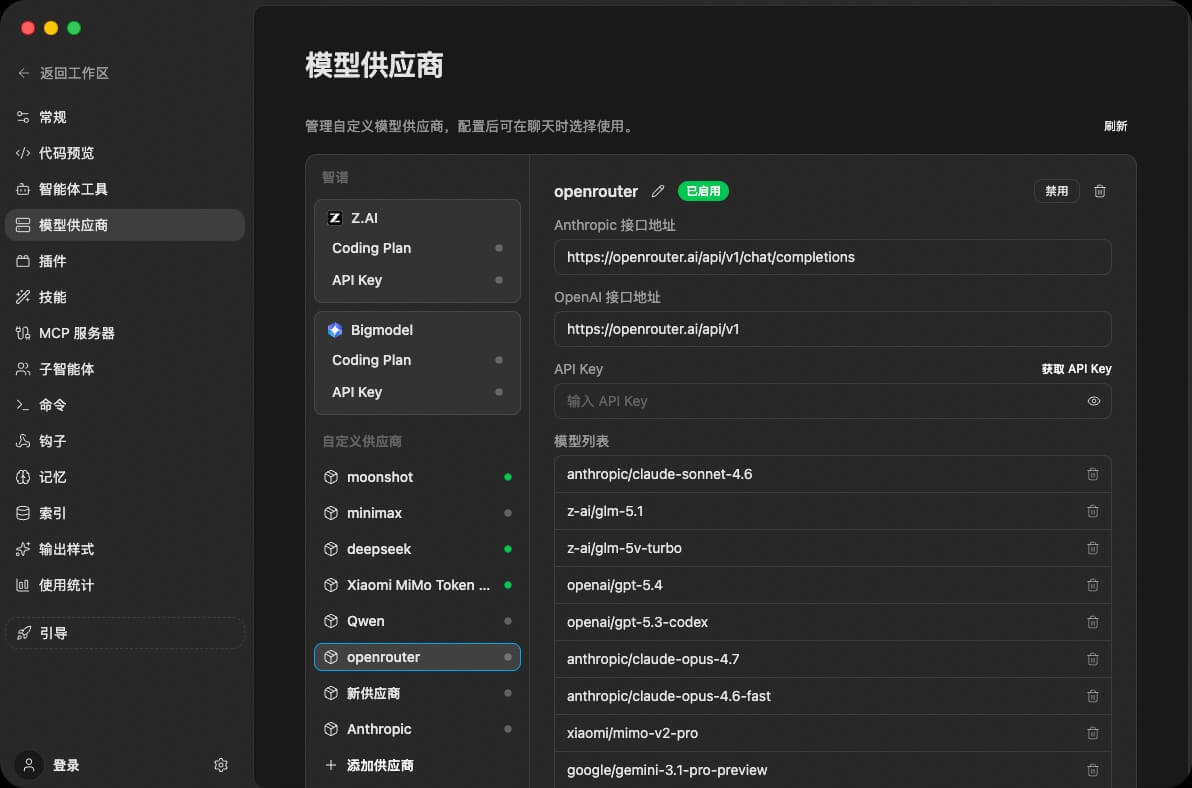Open the 常规 general settings
This screenshot has width=1192, height=788.
tap(125, 117)
